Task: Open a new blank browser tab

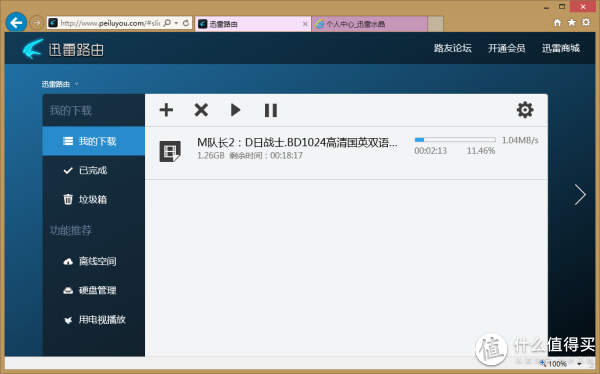Action: 435,24
